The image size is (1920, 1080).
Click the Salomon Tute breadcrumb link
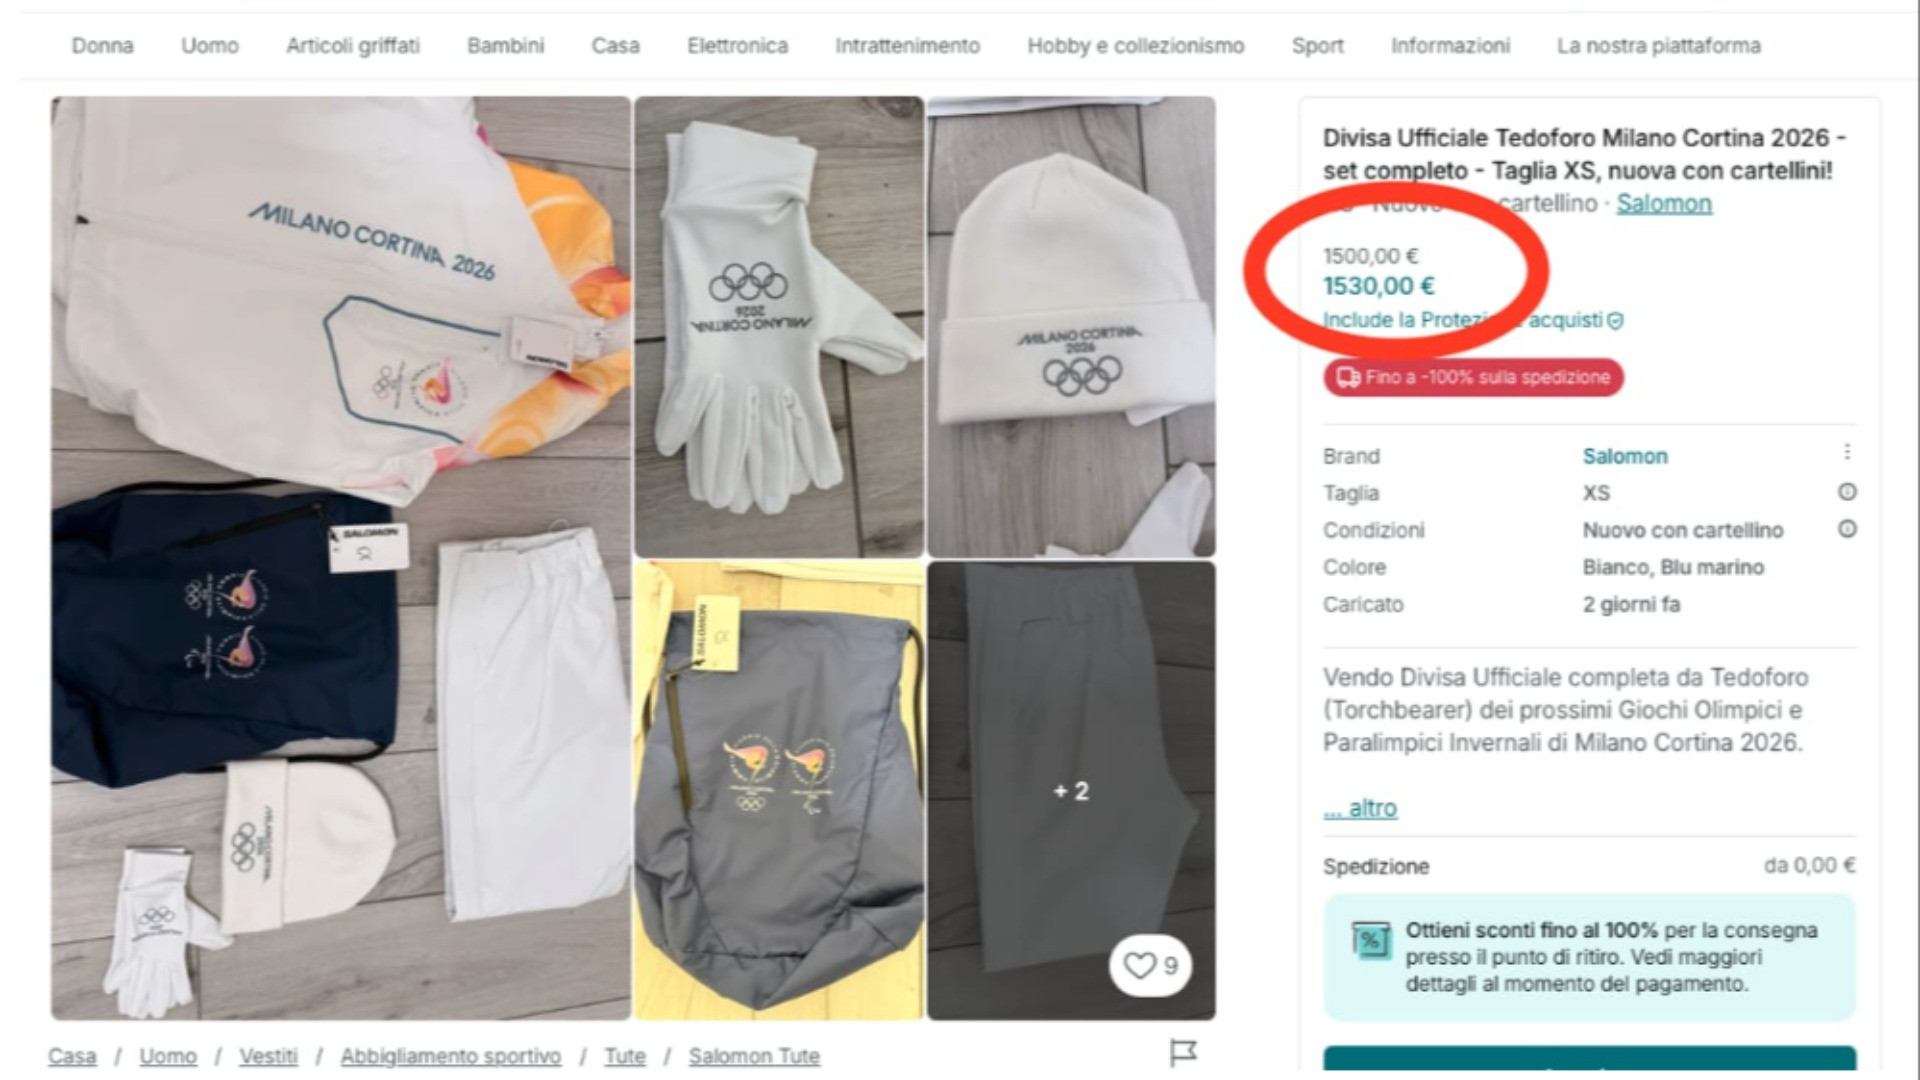754,1056
